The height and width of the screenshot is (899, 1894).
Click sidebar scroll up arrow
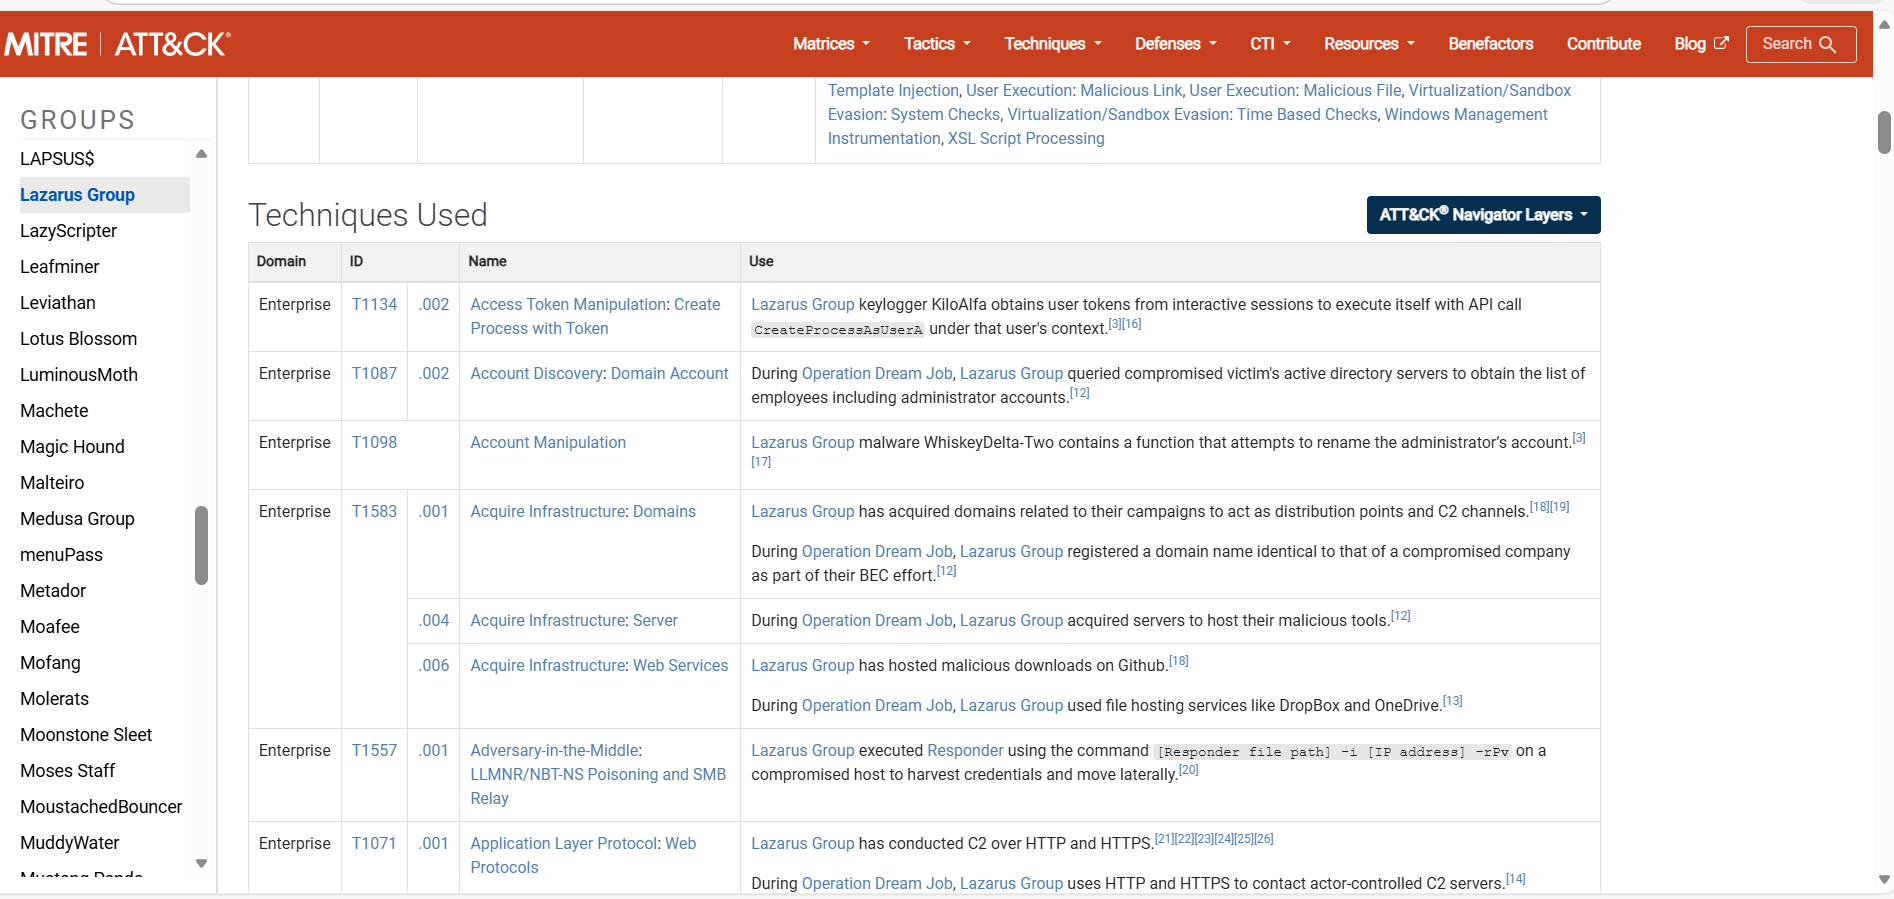(x=201, y=154)
